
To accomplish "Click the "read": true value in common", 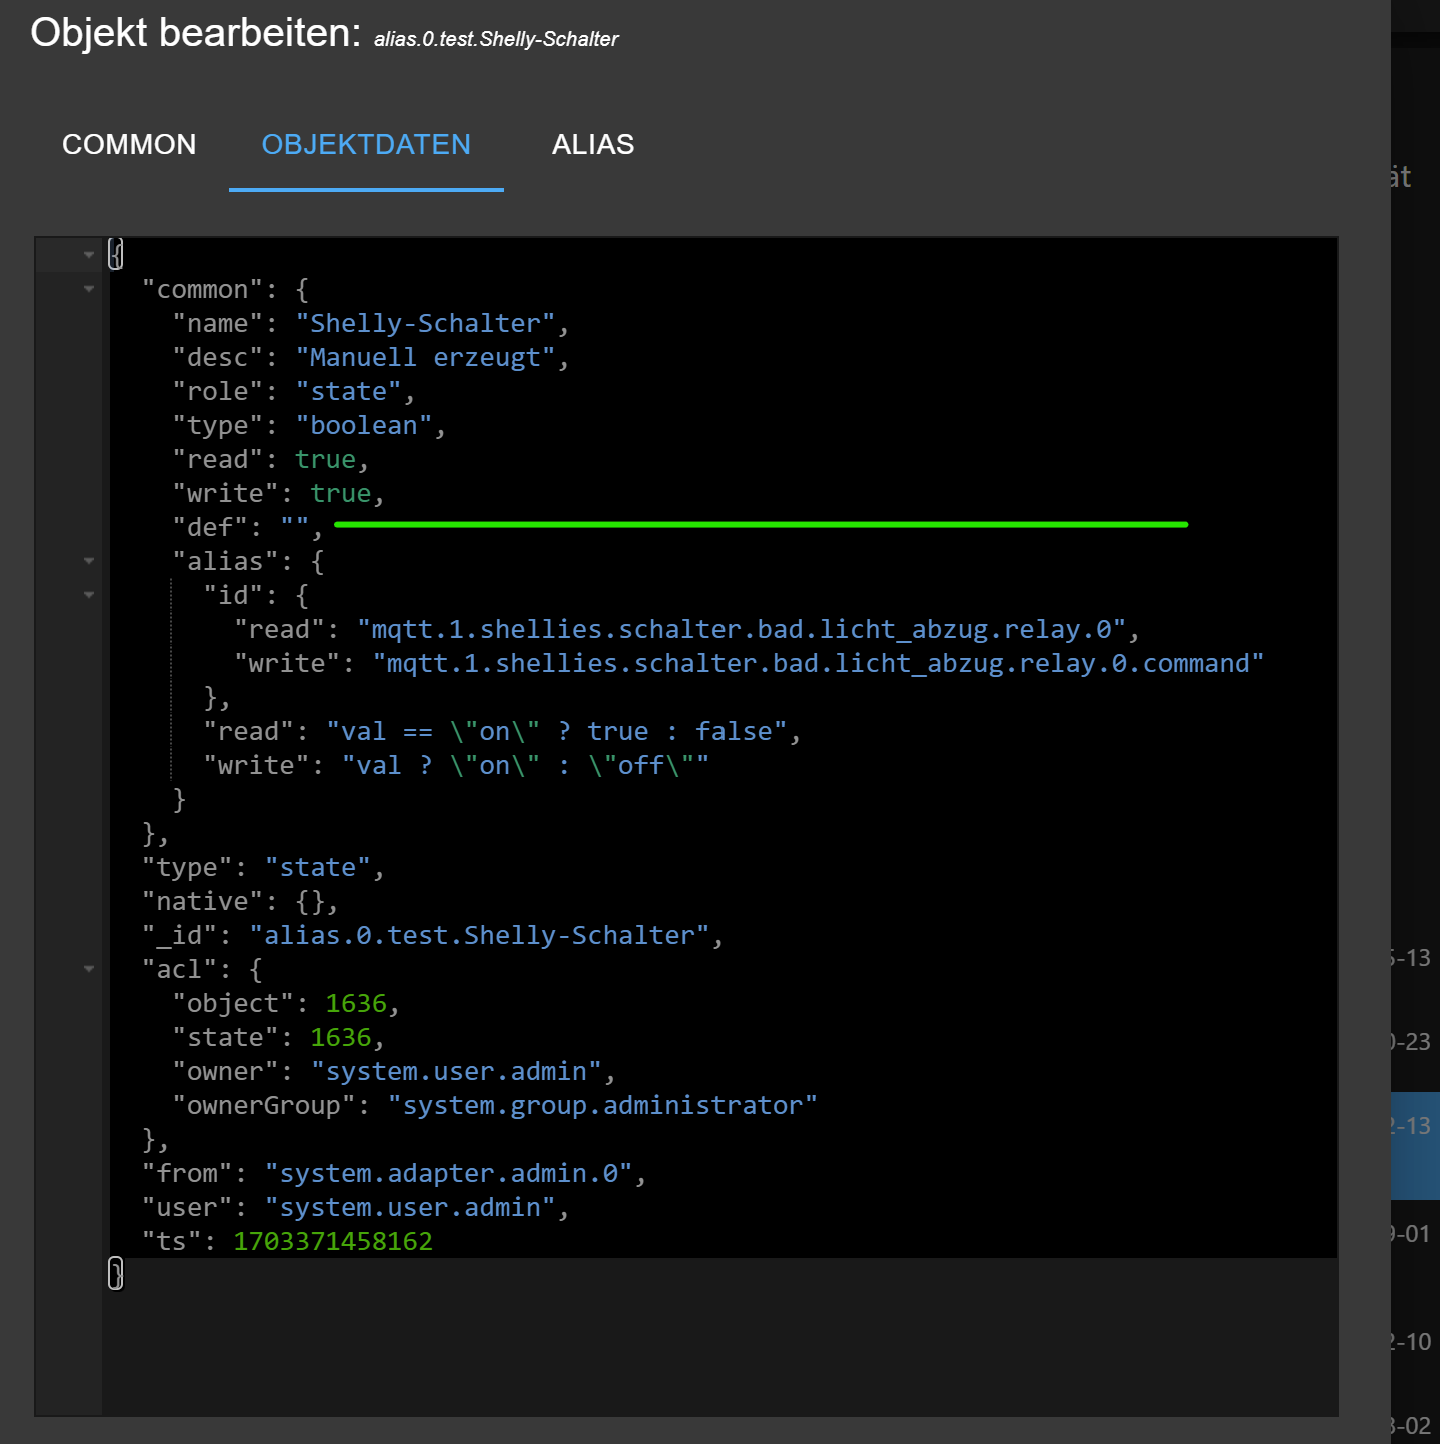I will click(x=326, y=460).
